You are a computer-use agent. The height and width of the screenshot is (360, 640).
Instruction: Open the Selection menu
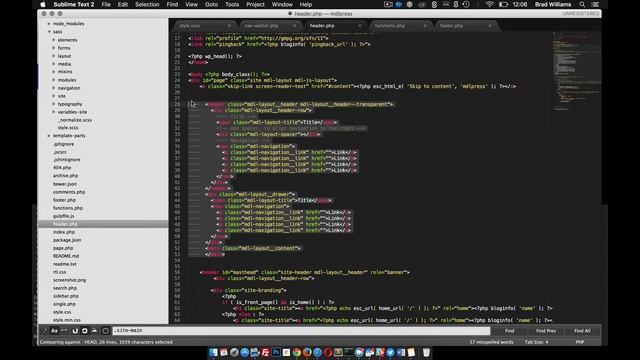pos(147,4)
